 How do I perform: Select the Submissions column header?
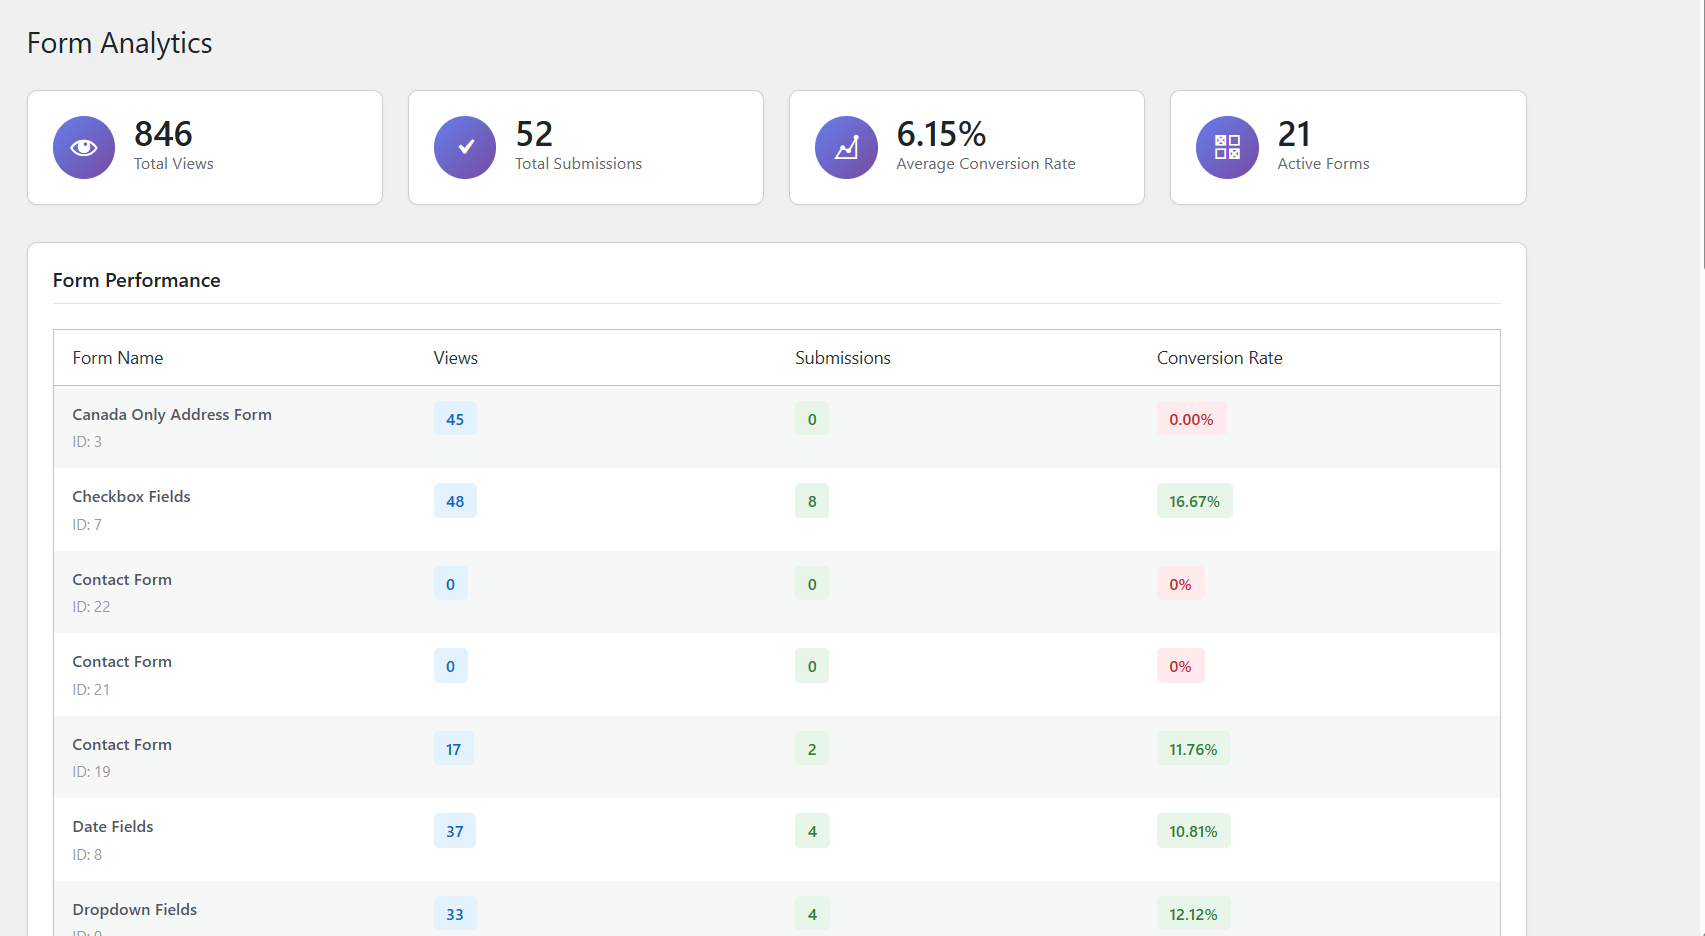tap(842, 357)
